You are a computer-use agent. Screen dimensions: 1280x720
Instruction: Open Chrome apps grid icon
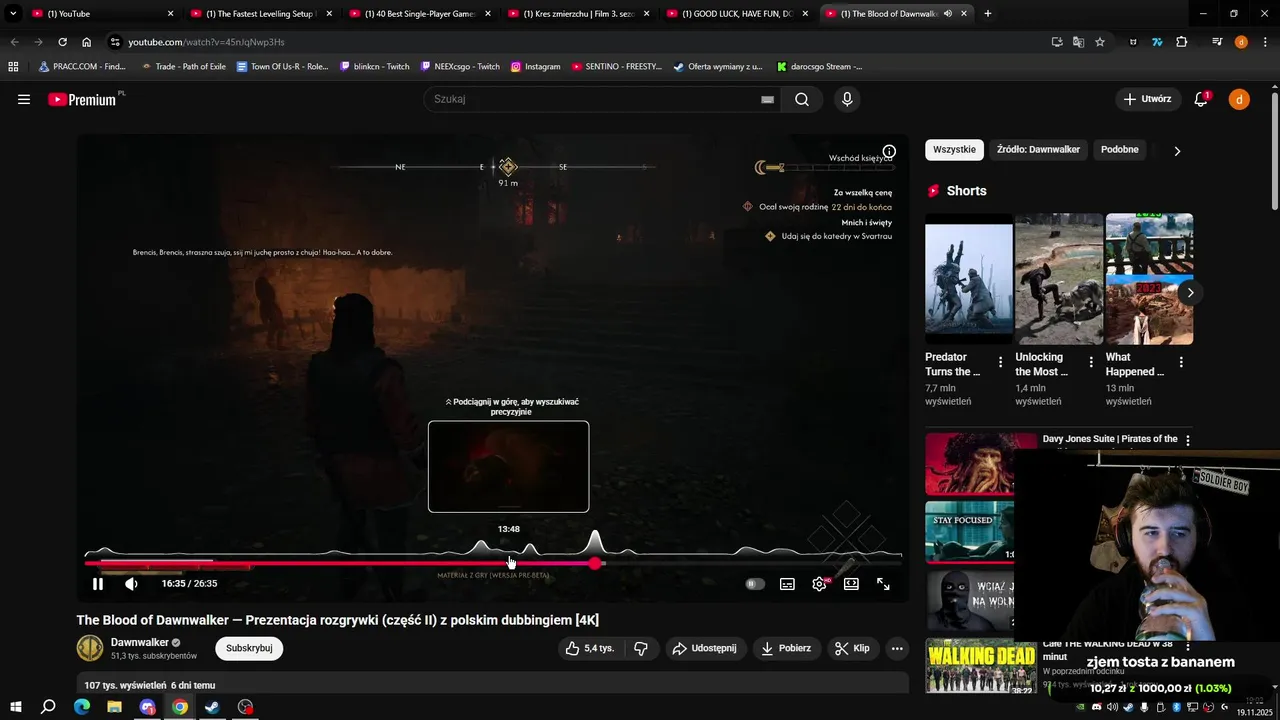point(13,67)
